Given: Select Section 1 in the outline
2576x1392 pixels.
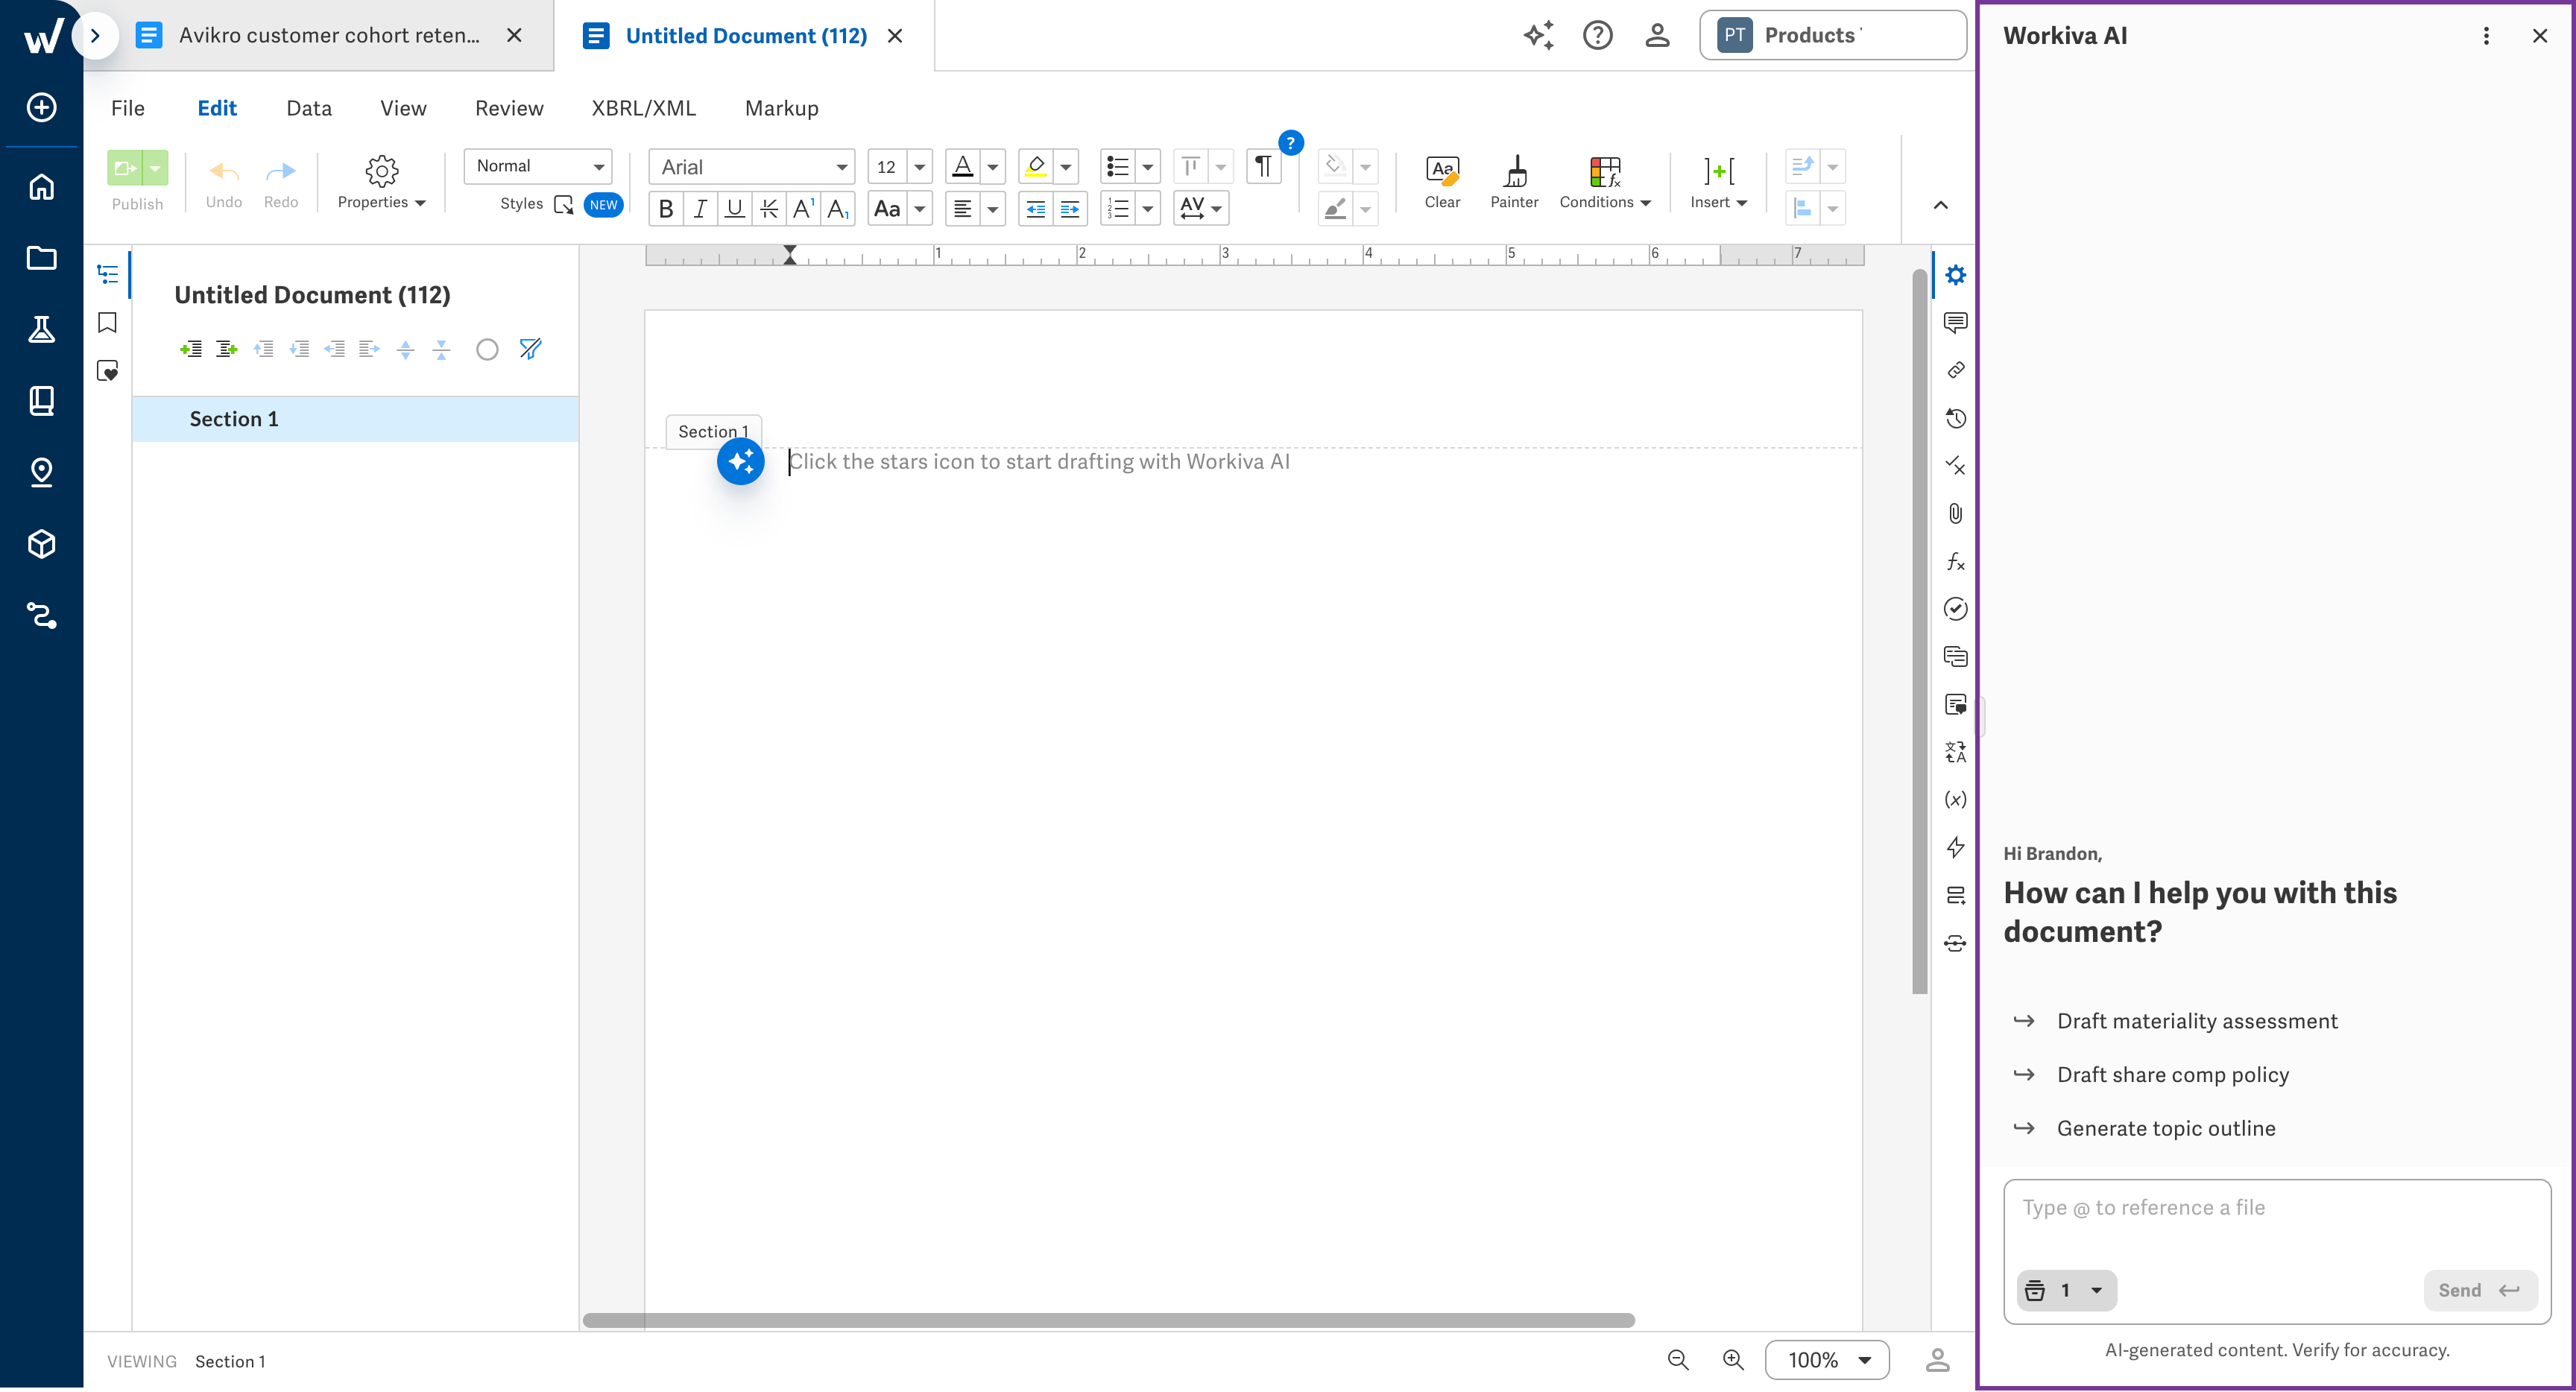Looking at the screenshot, I should click(x=355, y=419).
